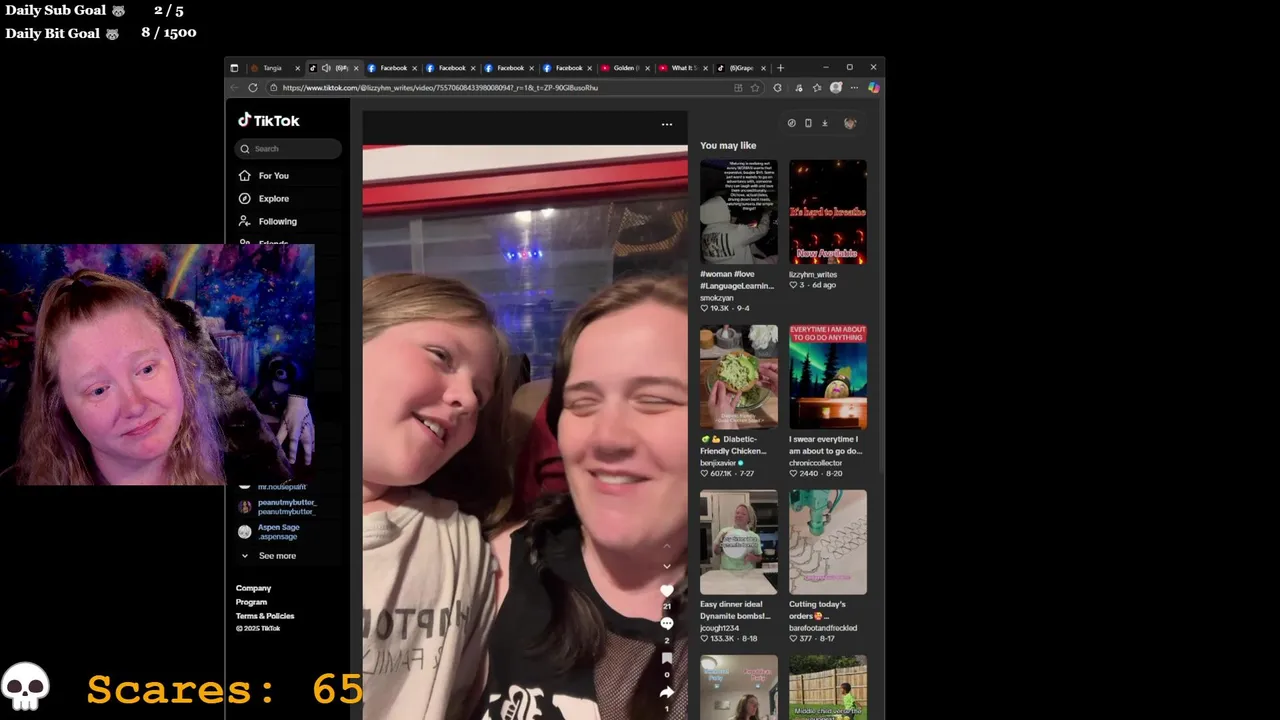Click the browser refresh extension icon beside star
1280x720 pixels.
pos(777,88)
